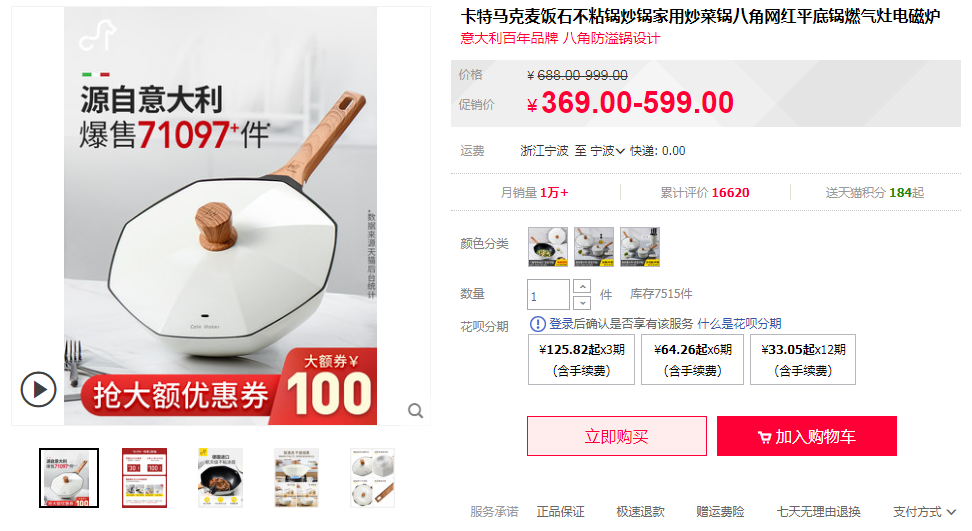972x531 pixels.
Task: Open the 累计评价 16620 reviews count
Action: coord(705,193)
